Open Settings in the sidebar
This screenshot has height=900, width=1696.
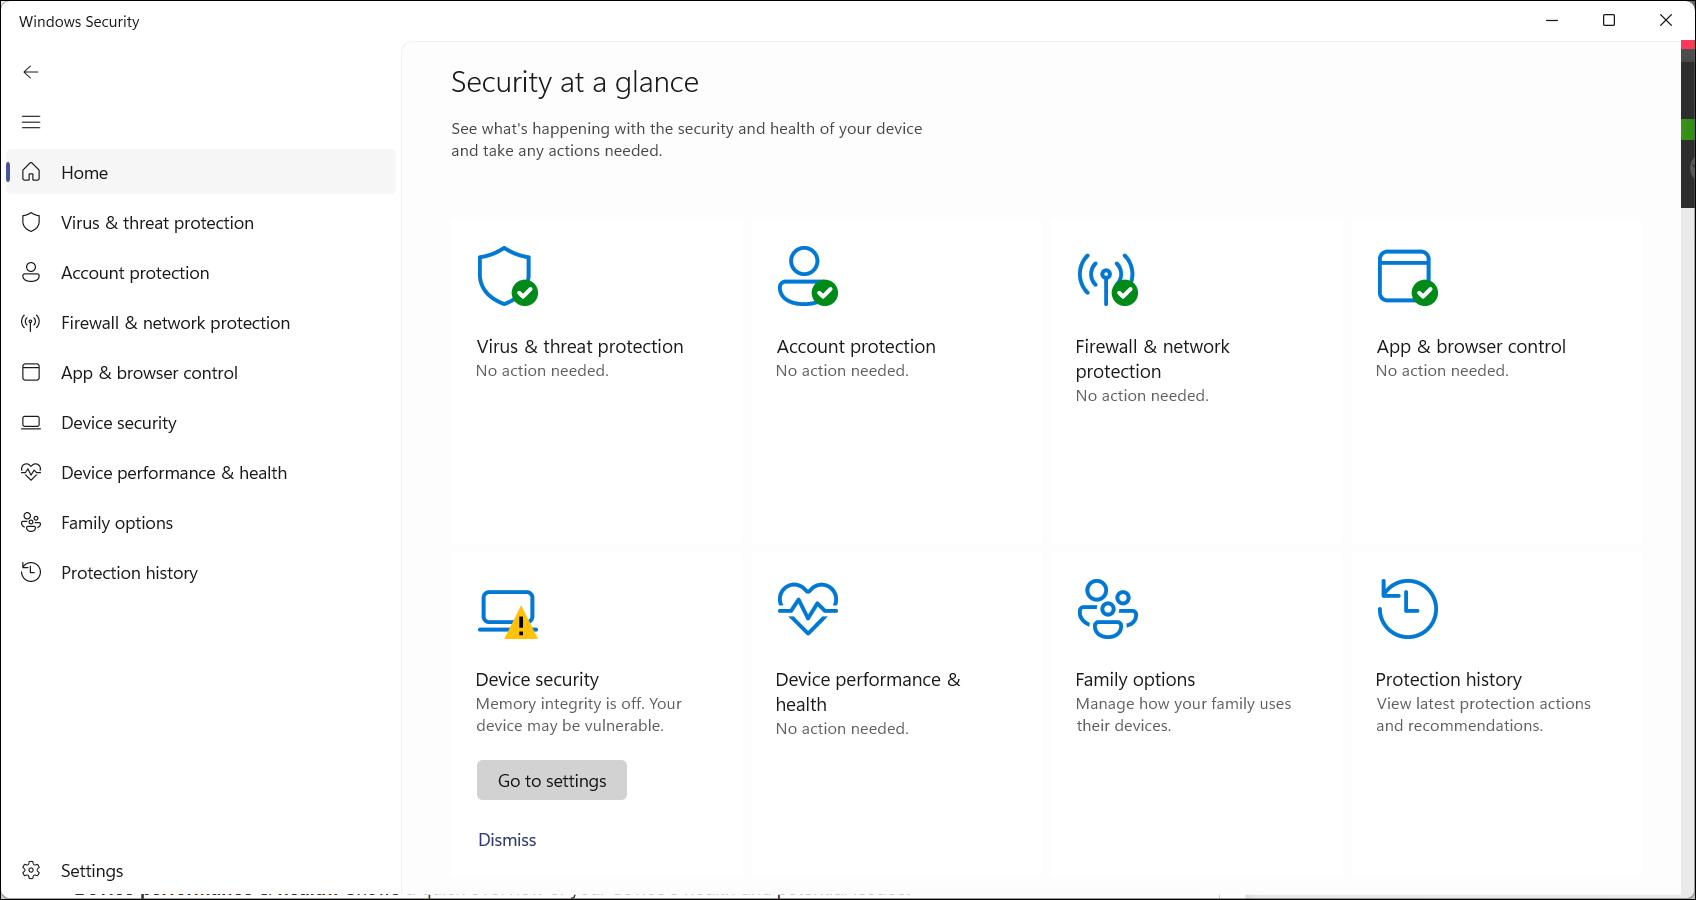[91, 871]
